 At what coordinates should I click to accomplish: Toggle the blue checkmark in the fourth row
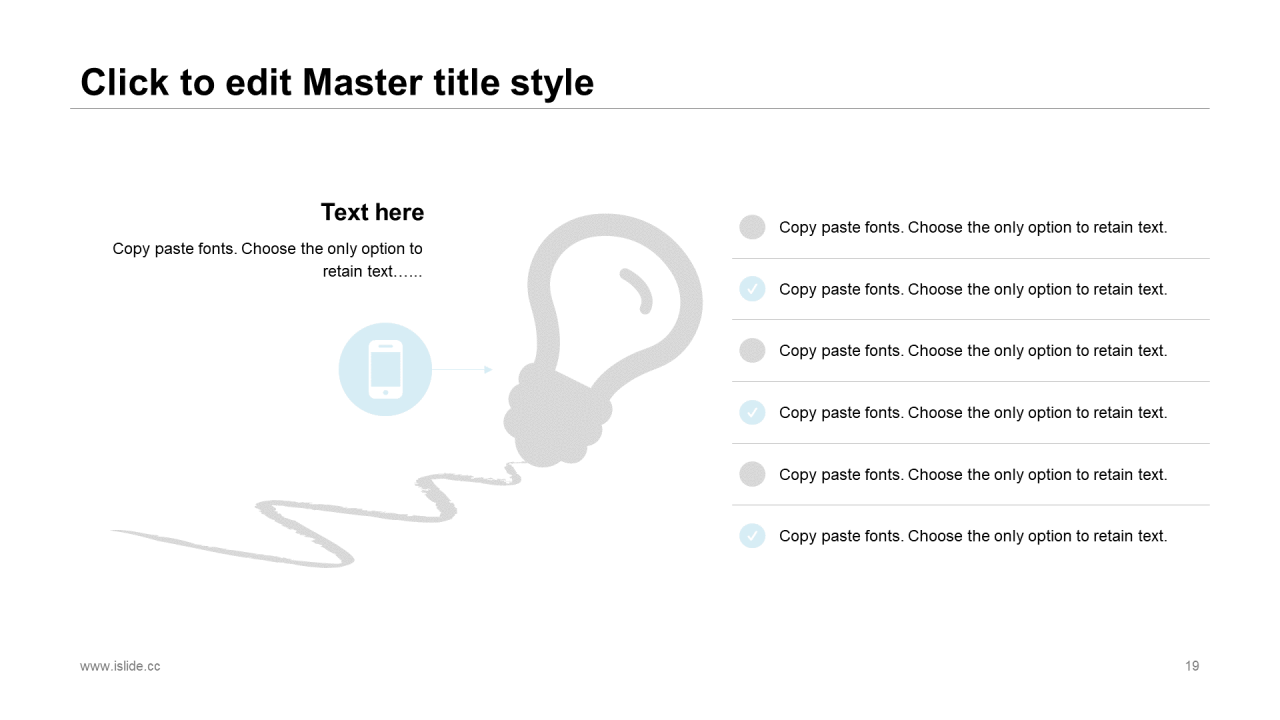[x=752, y=412]
